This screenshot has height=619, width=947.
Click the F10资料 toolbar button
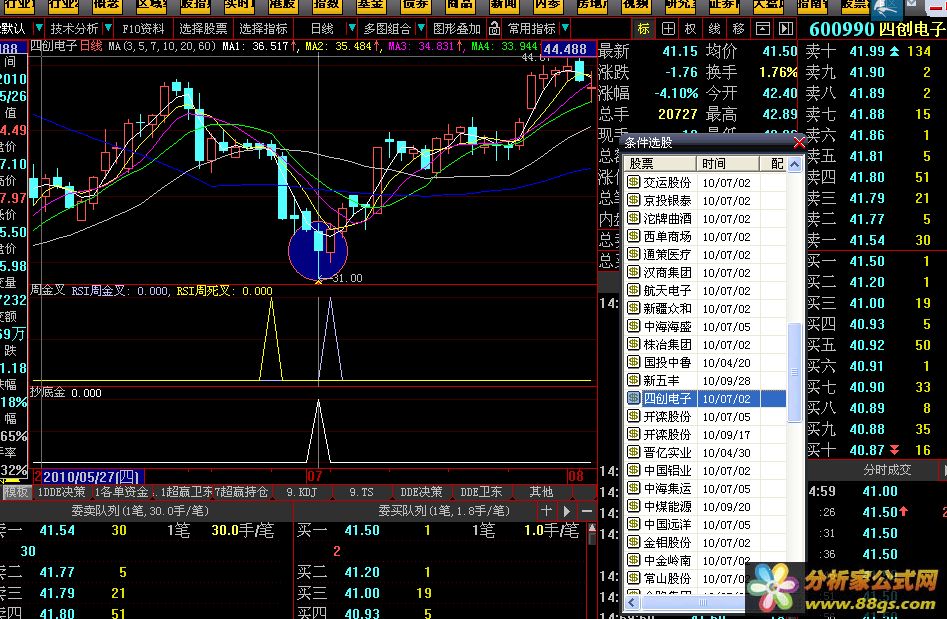(143, 28)
